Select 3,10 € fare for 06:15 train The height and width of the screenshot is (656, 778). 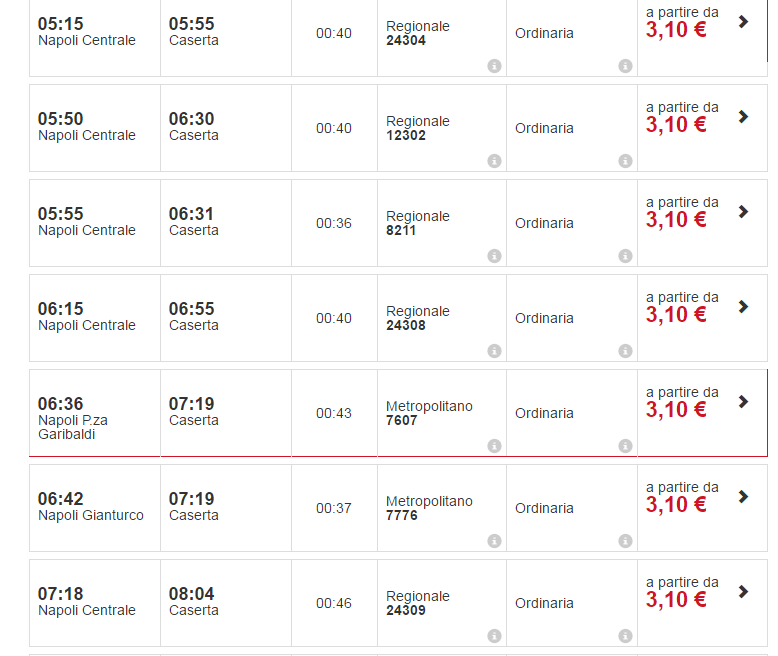tap(676, 314)
